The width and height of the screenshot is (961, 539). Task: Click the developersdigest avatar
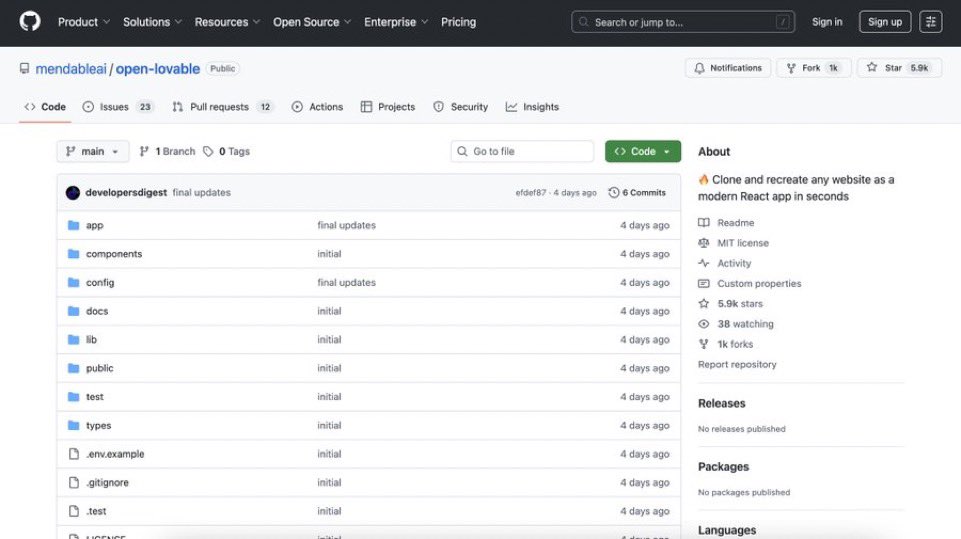(x=73, y=193)
